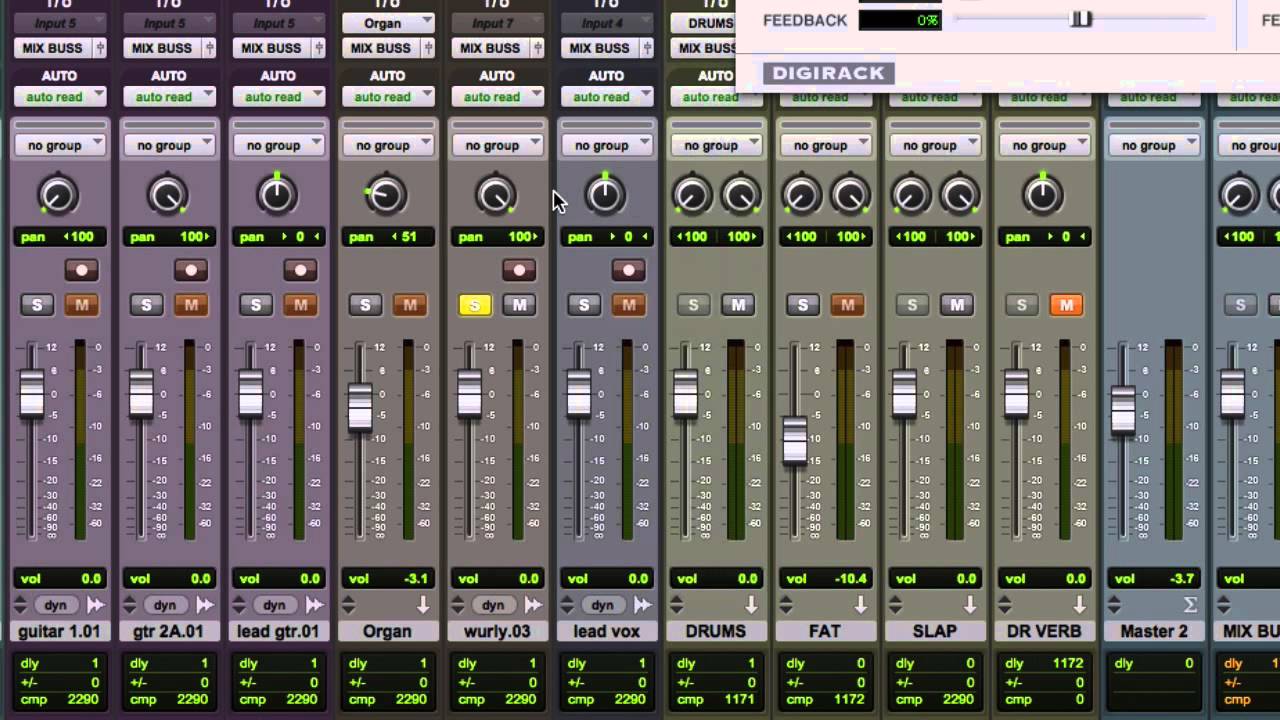Screen dimensions: 1280x720
Task: Click the down arrow icon on DRUMS
Action: click(751, 605)
